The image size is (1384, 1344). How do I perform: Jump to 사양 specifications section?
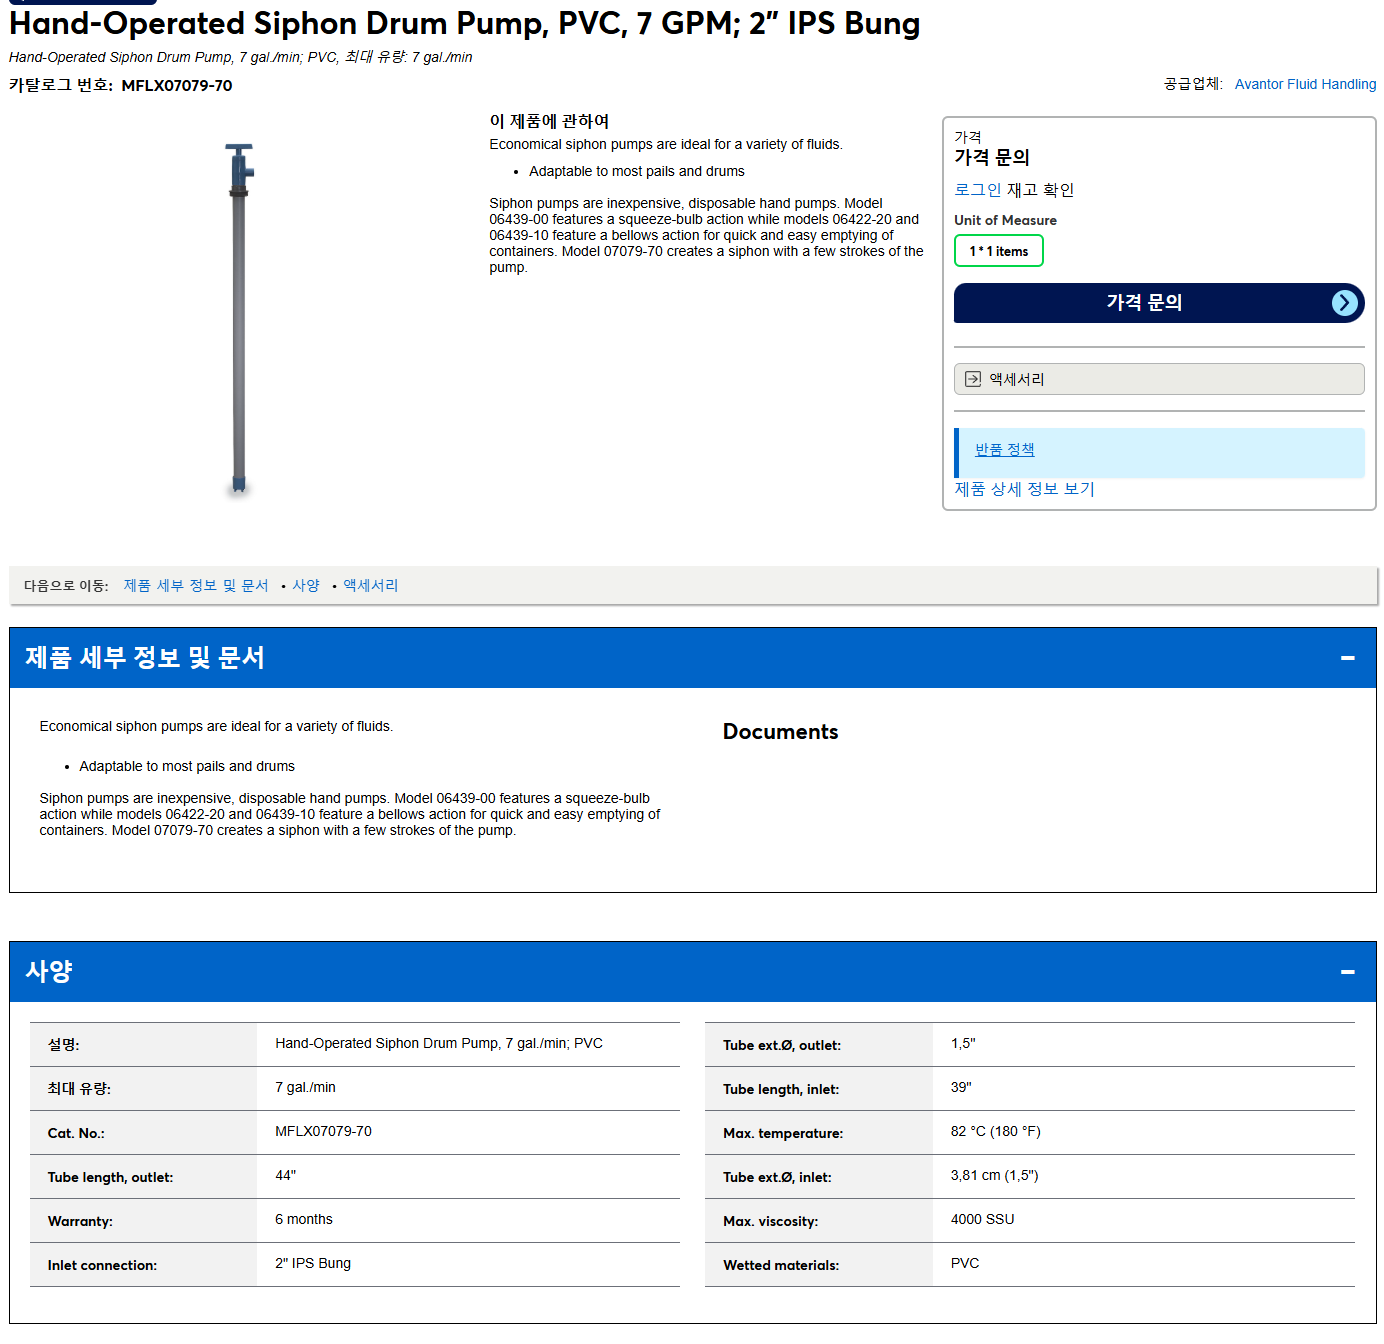(x=306, y=586)
